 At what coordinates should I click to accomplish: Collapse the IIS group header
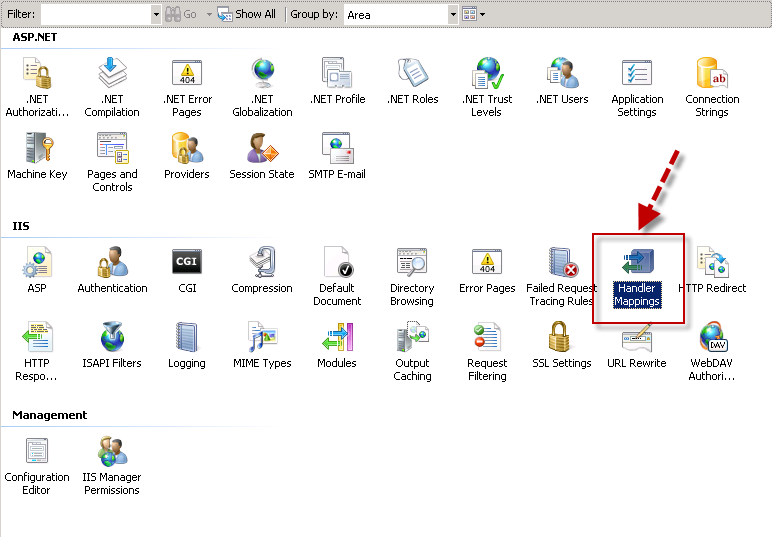[x=21, y=226]
